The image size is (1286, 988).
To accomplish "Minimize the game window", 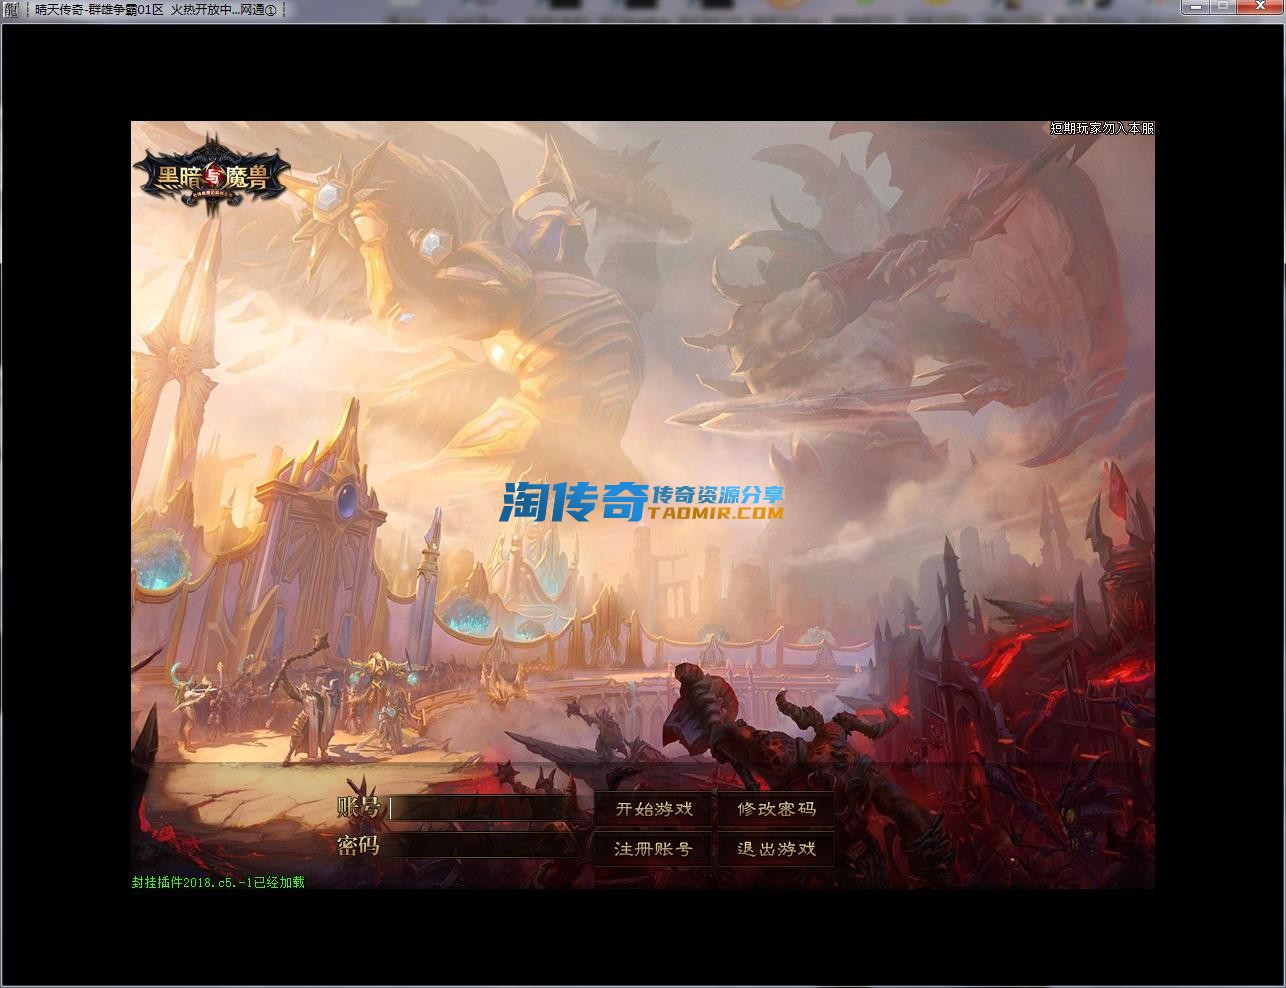I will 1196,8.
